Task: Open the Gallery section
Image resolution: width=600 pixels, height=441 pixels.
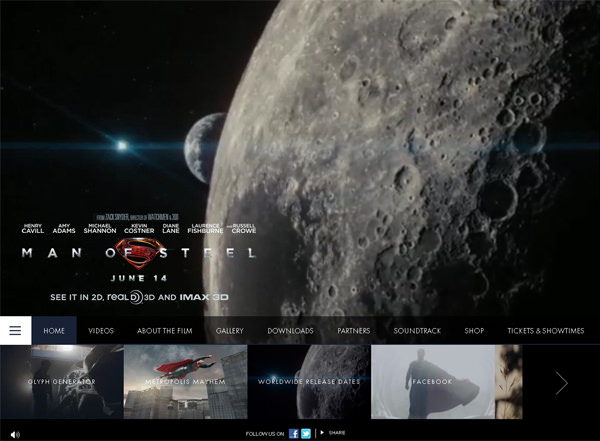Action: pyautogui.click(x=230, y=331)
